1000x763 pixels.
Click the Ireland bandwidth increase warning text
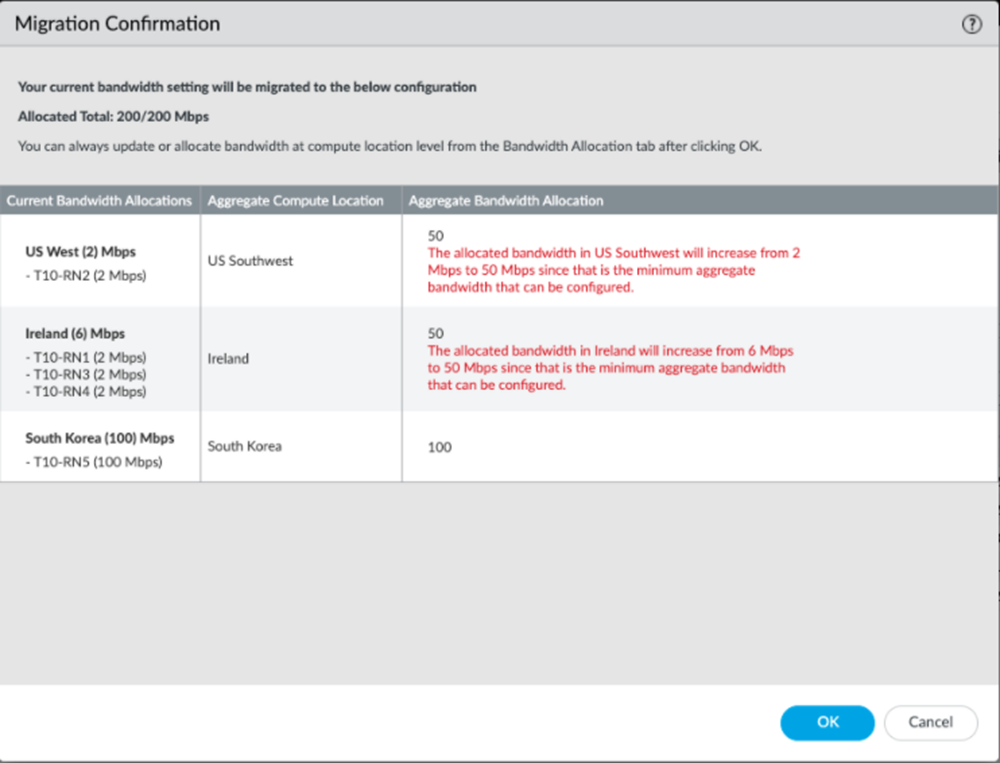pyautogui.click(x=610, y=367)
